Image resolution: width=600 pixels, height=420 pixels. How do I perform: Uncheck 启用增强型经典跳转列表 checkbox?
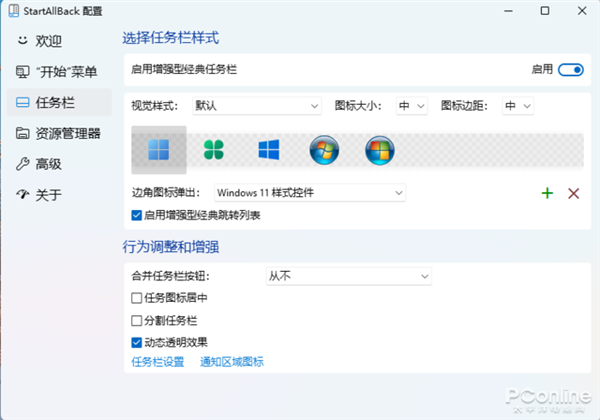137,214
